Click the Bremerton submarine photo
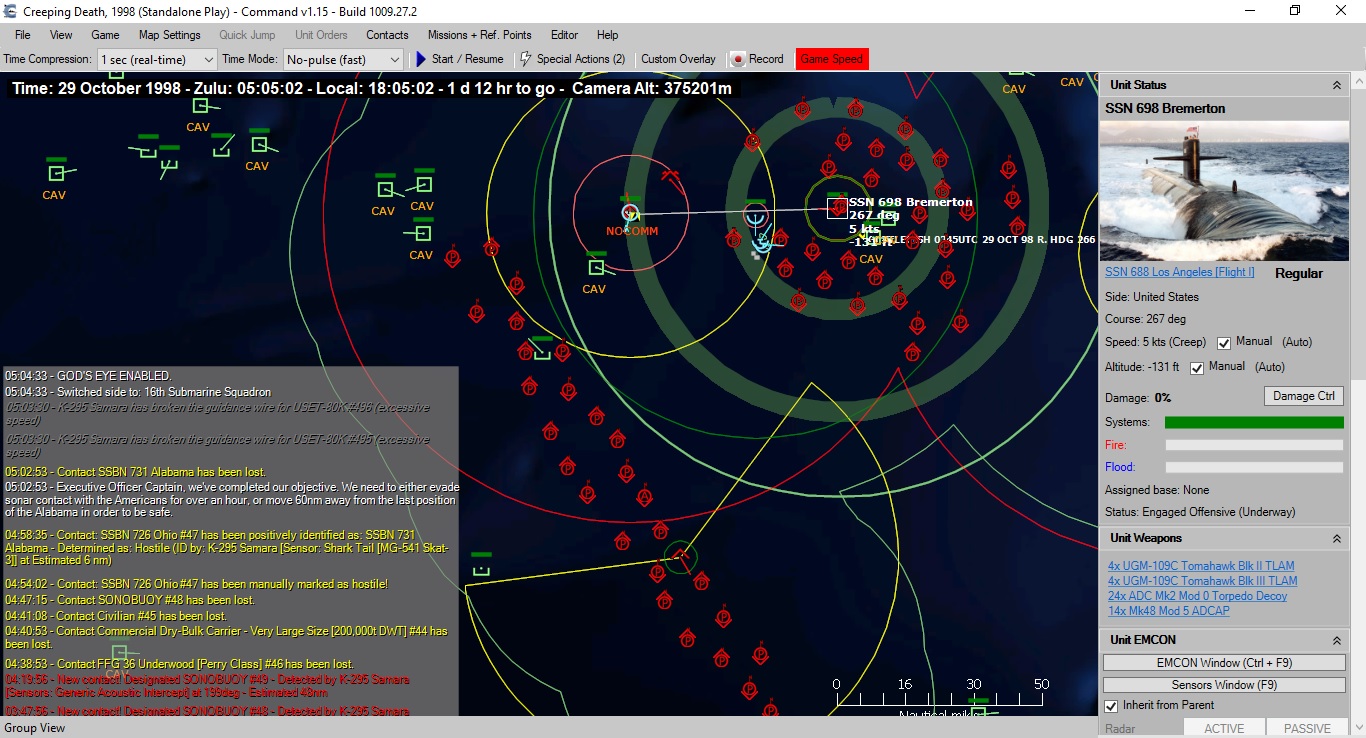 (x=1224, y=191)
